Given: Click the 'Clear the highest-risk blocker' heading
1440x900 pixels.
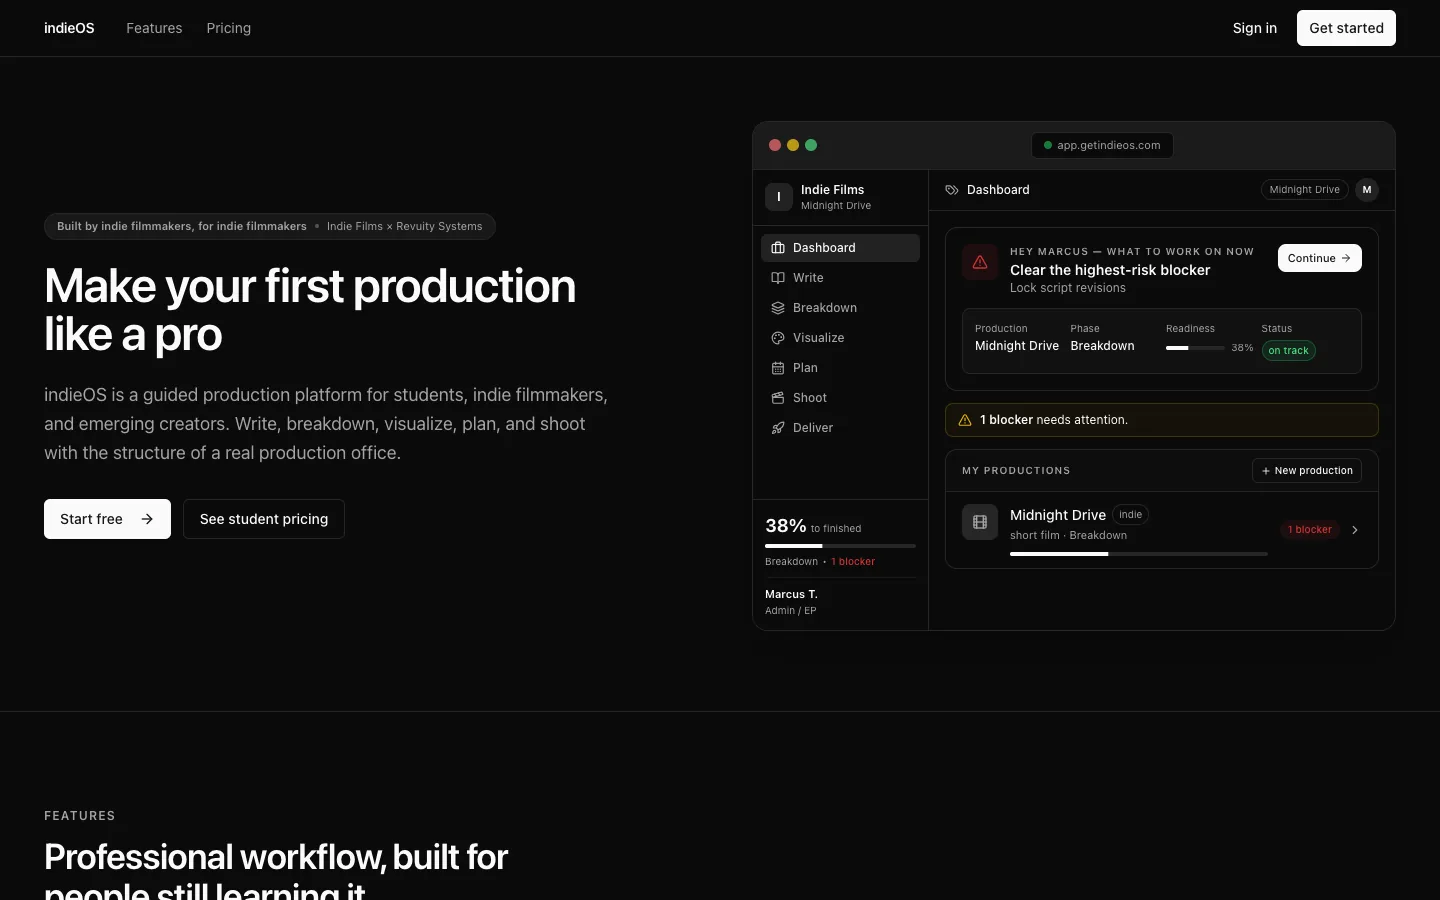Looking at the screenshot, I should pyautogui.click(x=1110, y=270).
